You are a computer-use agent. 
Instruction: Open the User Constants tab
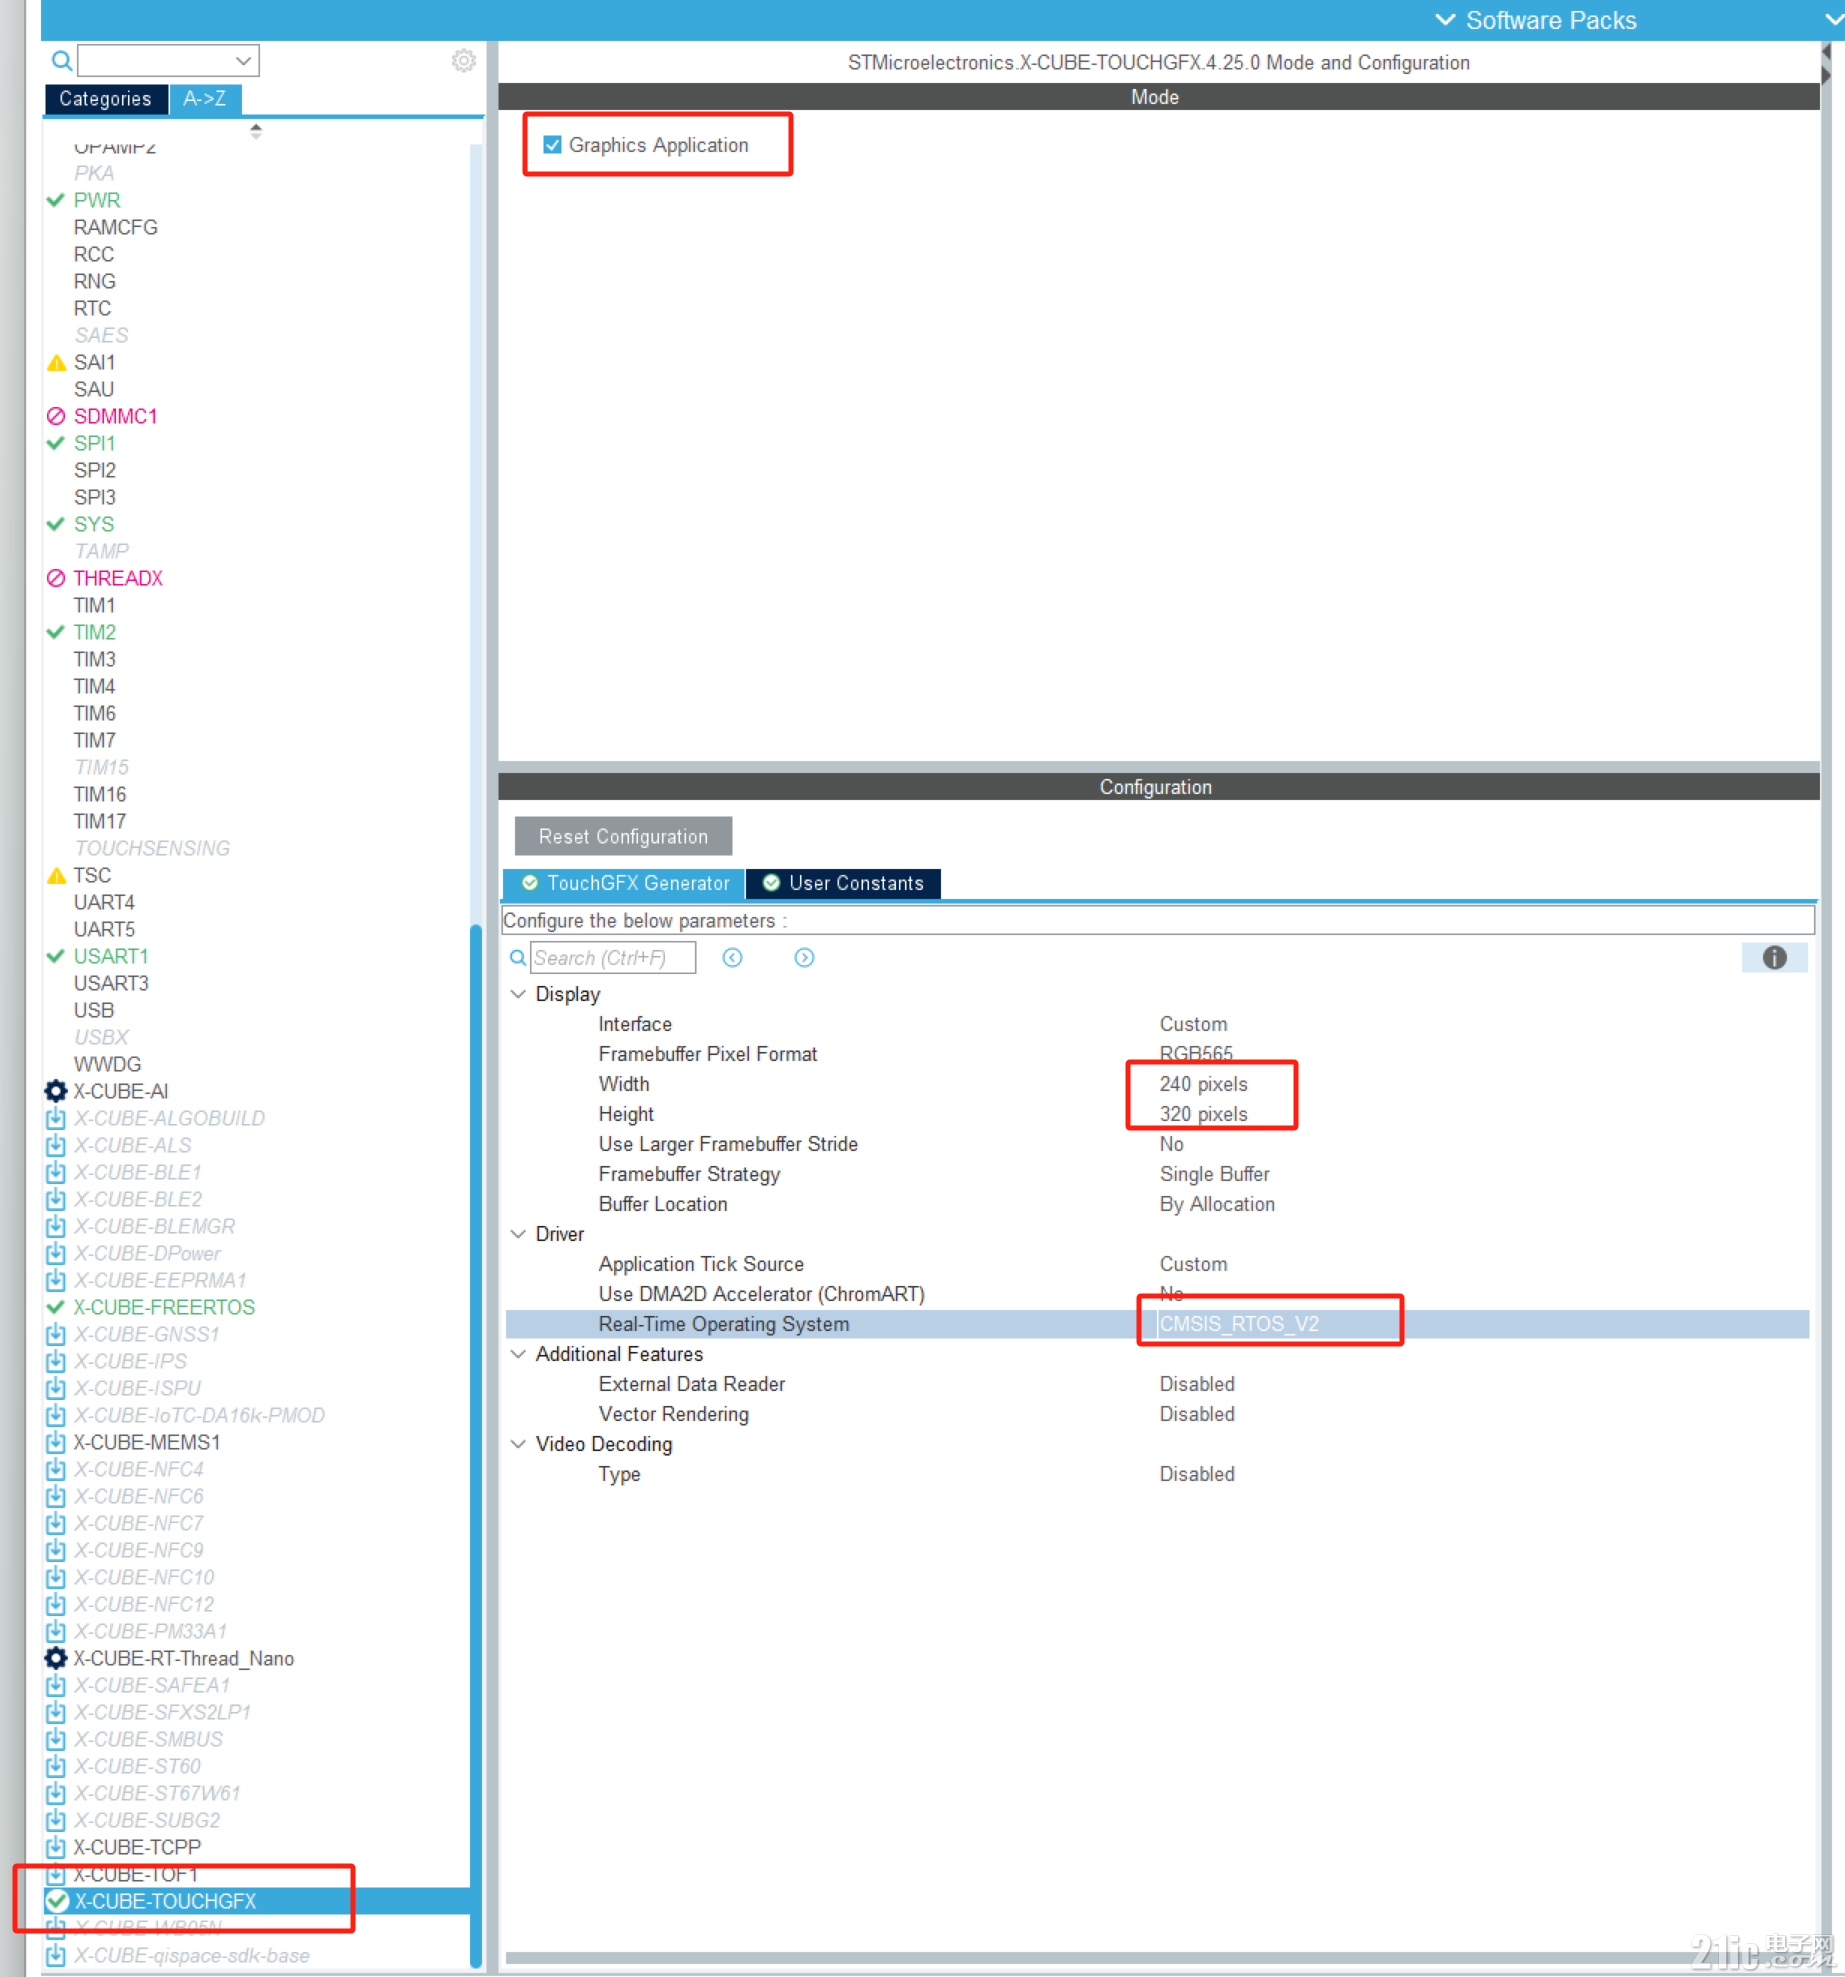[843, 883]
